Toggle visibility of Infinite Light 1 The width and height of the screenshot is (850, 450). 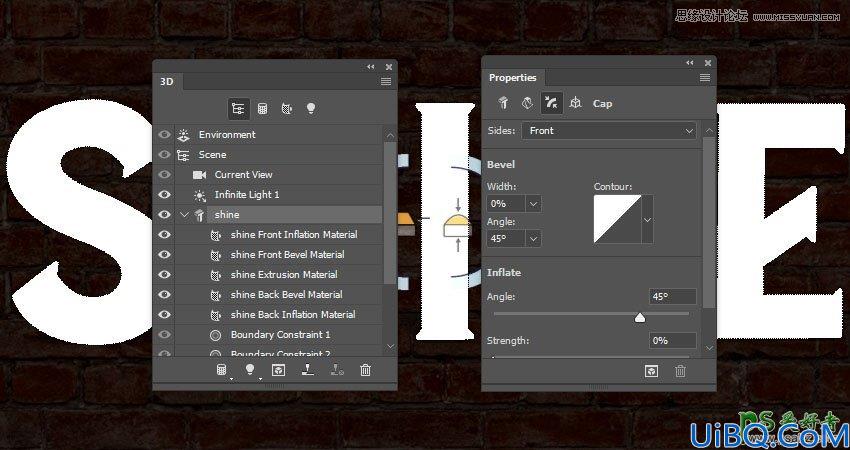pyautogui.click(x=164, y=195)
